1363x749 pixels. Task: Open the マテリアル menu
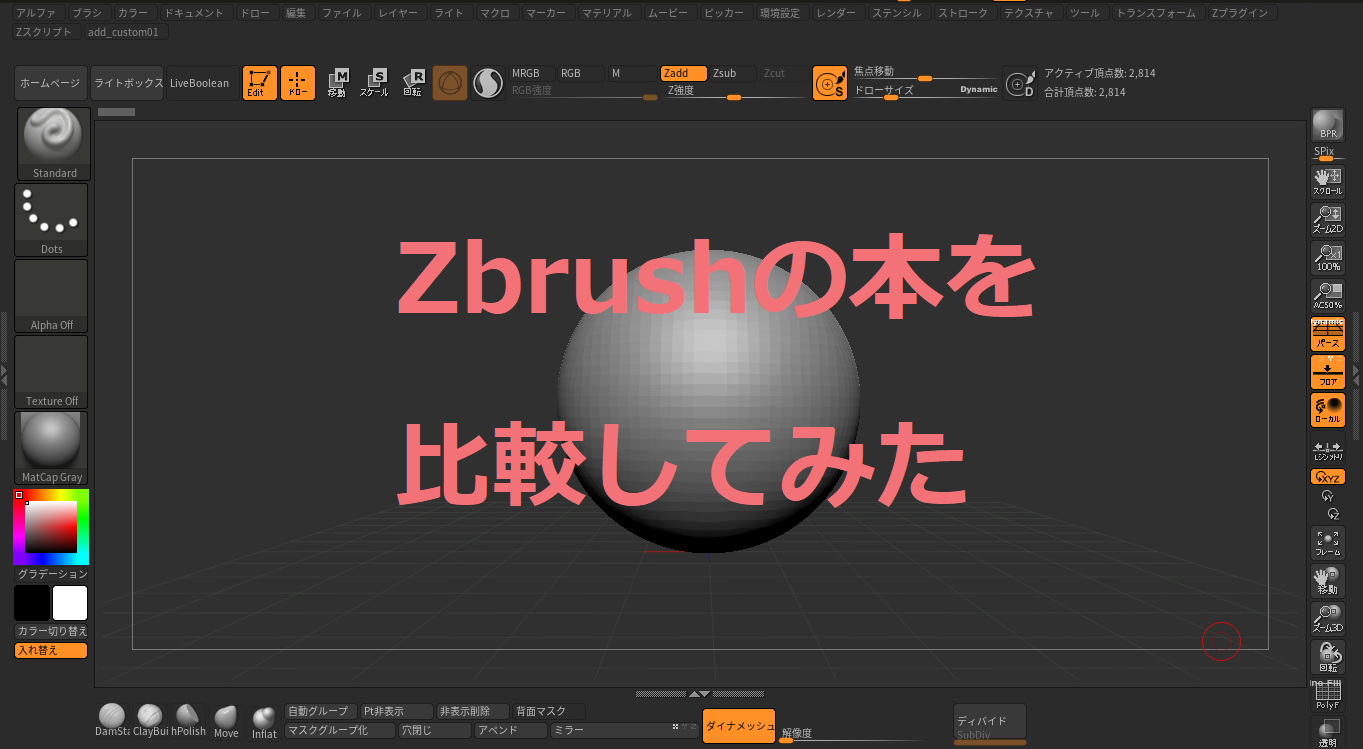tap(607, 13)
